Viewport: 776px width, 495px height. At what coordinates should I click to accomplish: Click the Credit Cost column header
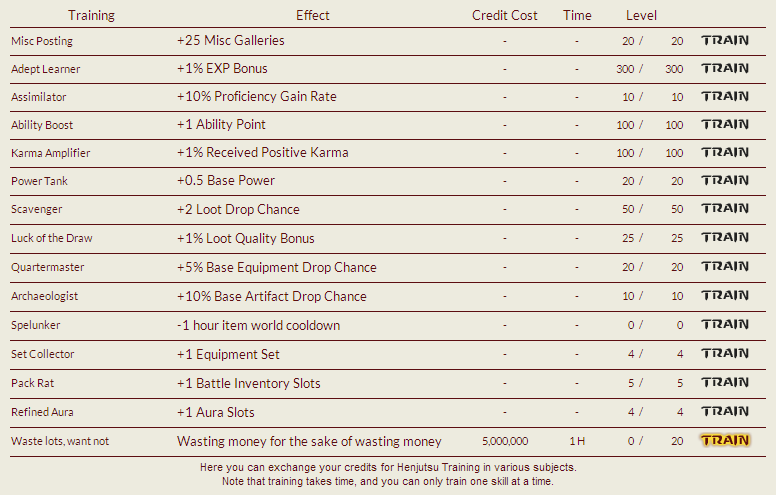(x=504, y=15)
